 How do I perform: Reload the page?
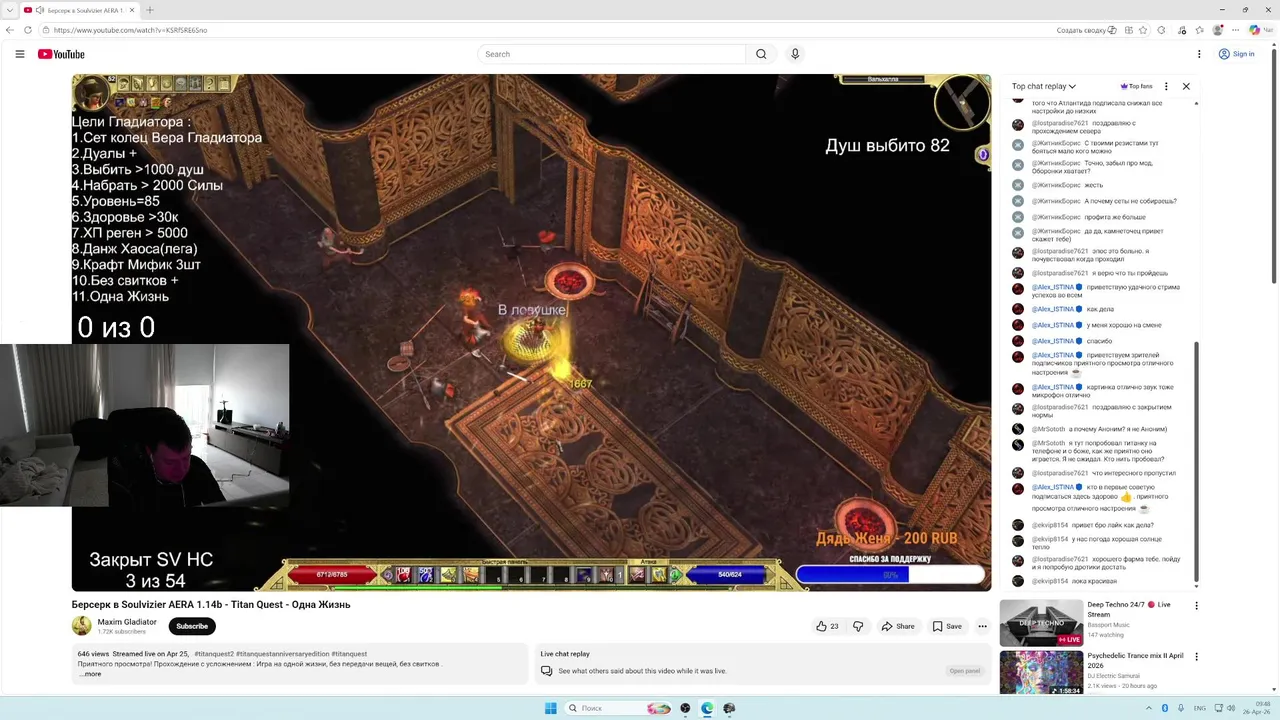point(28,30)
